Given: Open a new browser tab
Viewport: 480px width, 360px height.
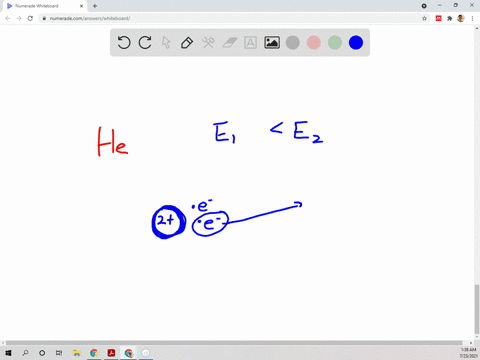Looking at the screenshot, I should [95, 6].
